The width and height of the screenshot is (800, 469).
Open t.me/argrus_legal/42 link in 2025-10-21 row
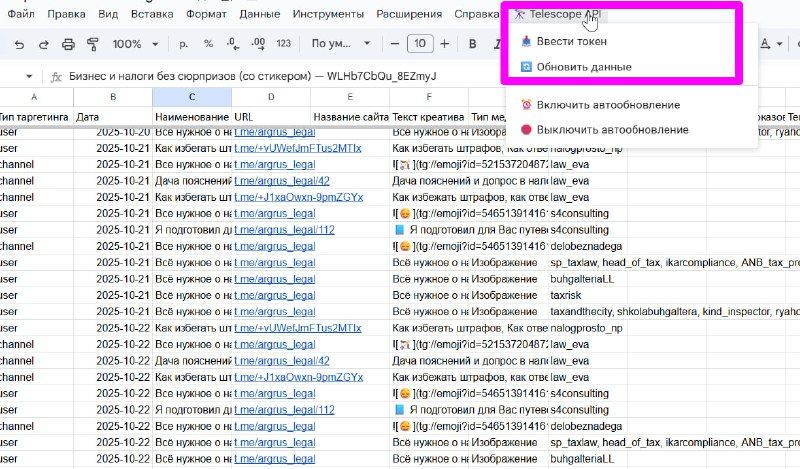(282, 181)
